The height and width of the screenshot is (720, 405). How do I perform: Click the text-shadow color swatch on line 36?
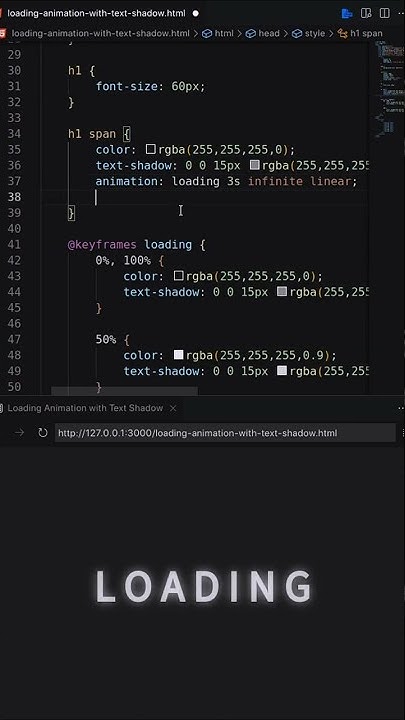click(x=254, y=165)
